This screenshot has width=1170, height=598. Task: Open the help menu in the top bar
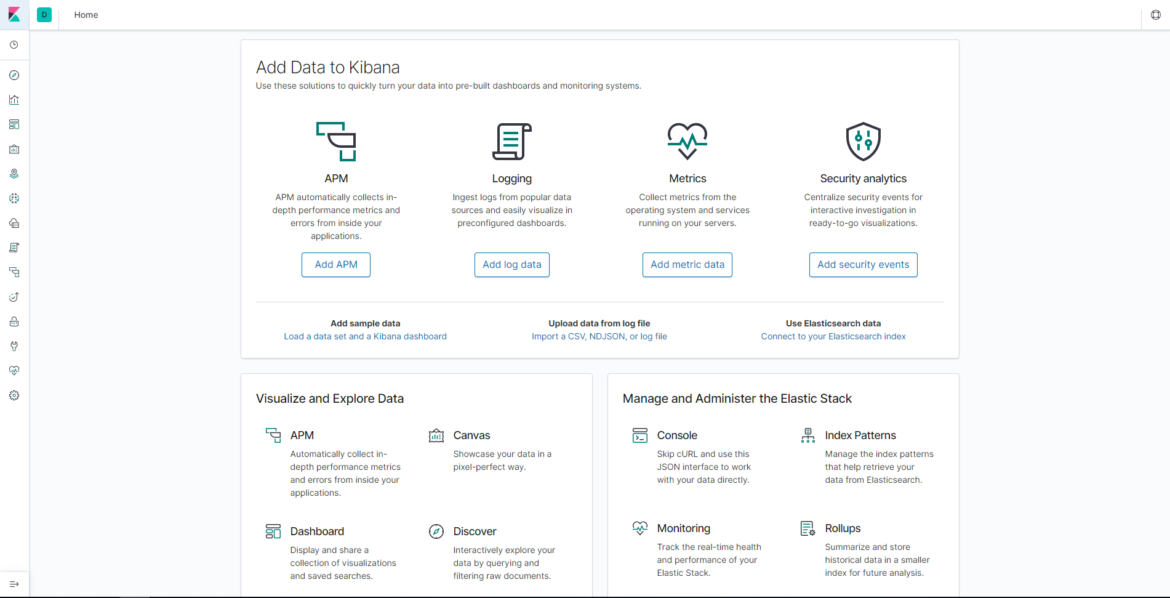pyautogui.click(x=1155, y=15)
